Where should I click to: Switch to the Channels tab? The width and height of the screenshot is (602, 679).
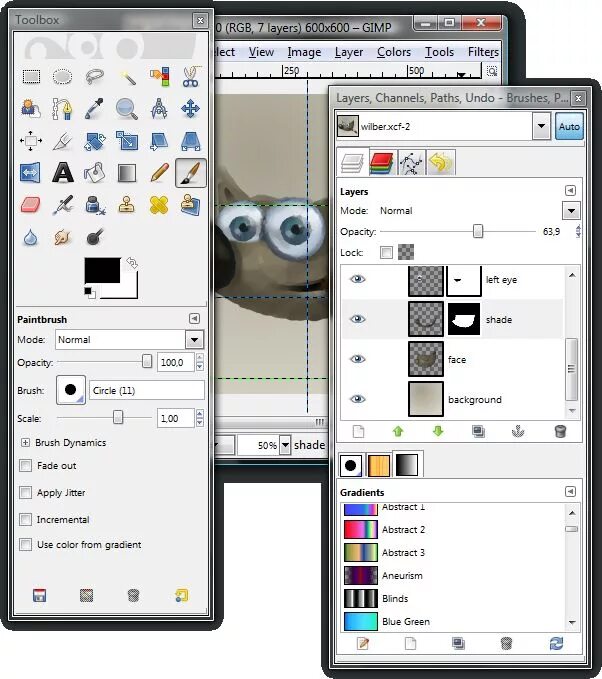[382, 162]
